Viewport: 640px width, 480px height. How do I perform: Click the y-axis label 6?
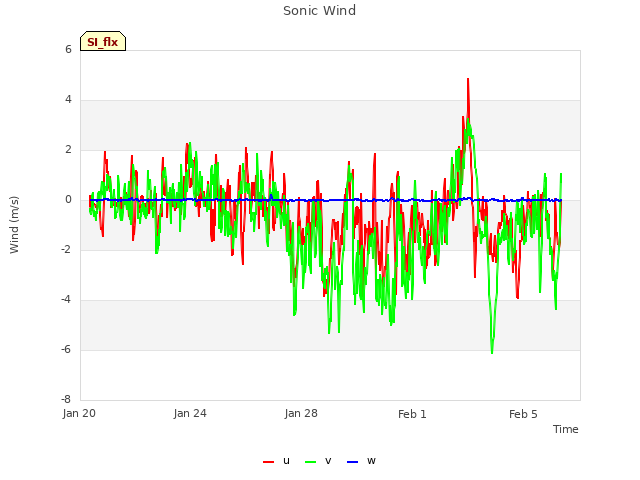(x=68, y=49)
